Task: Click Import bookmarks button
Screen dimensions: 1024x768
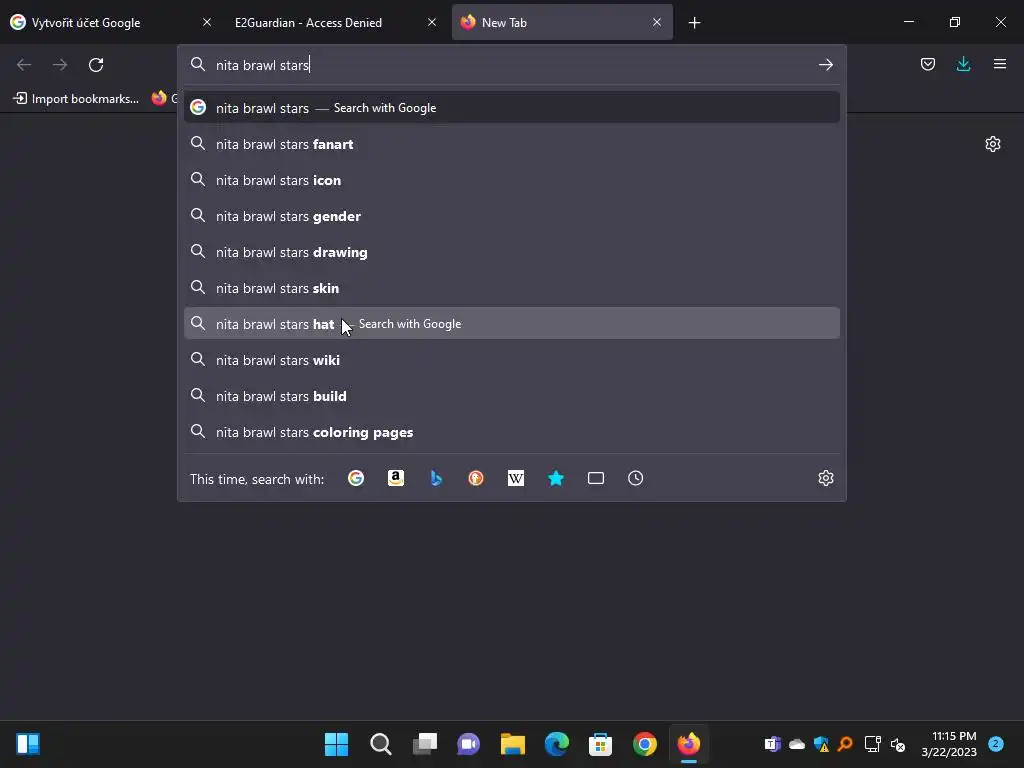Action: point(76,99)
